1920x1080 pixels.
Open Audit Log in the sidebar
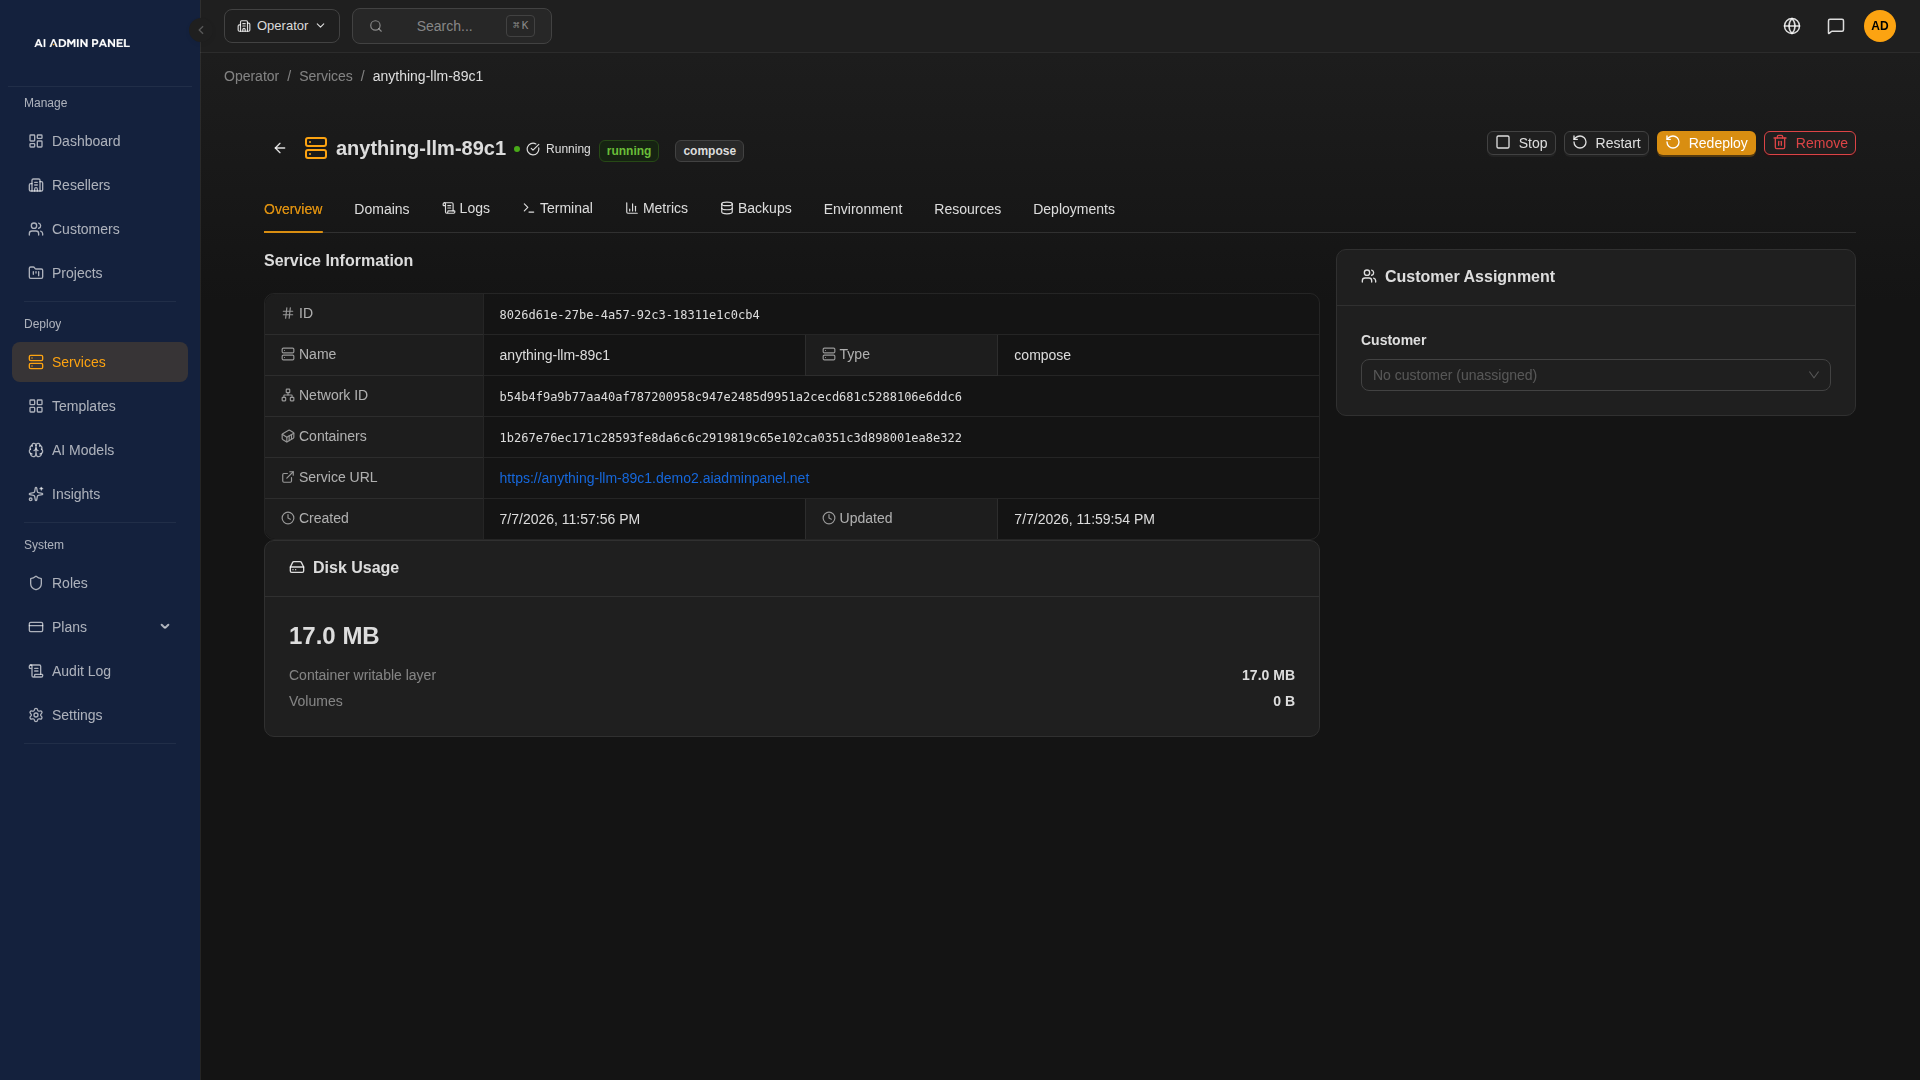[100, 671]
